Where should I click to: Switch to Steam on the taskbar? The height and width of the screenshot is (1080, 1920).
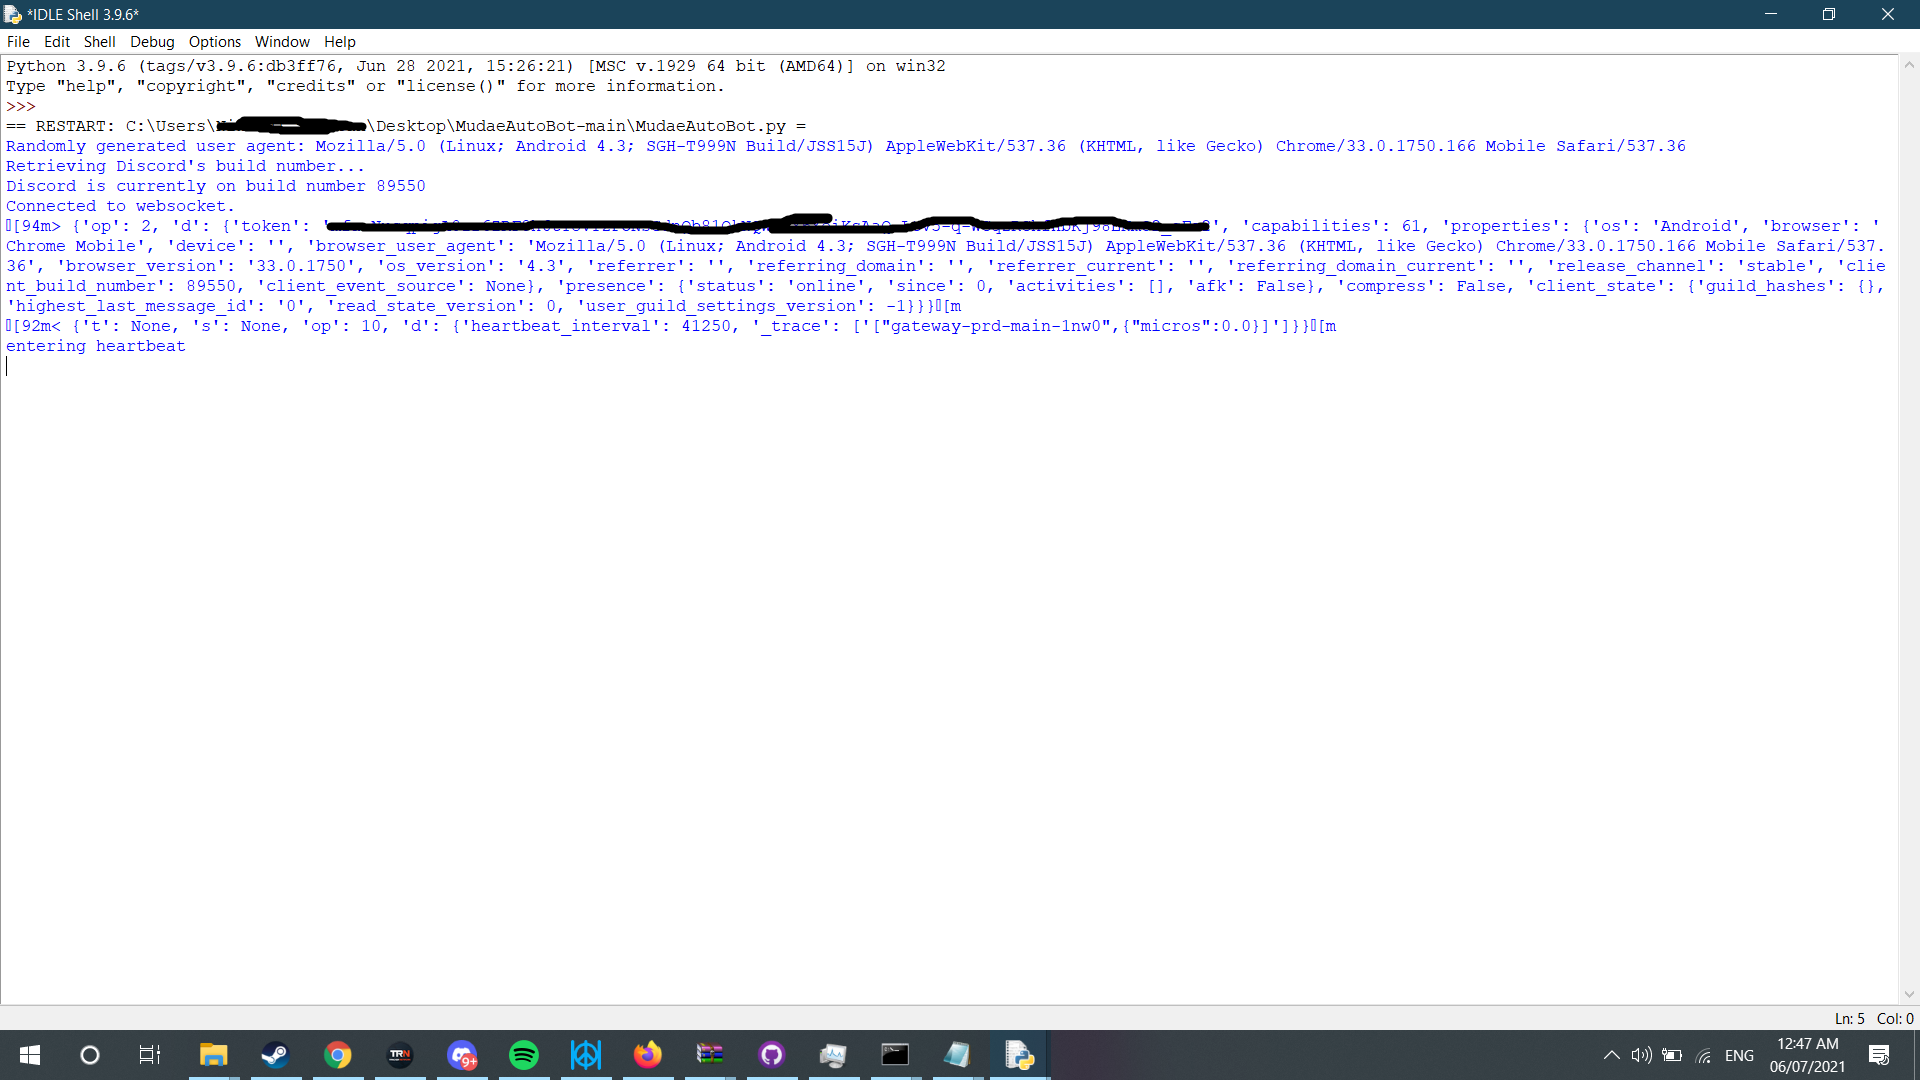click(x=275, y=1055)
